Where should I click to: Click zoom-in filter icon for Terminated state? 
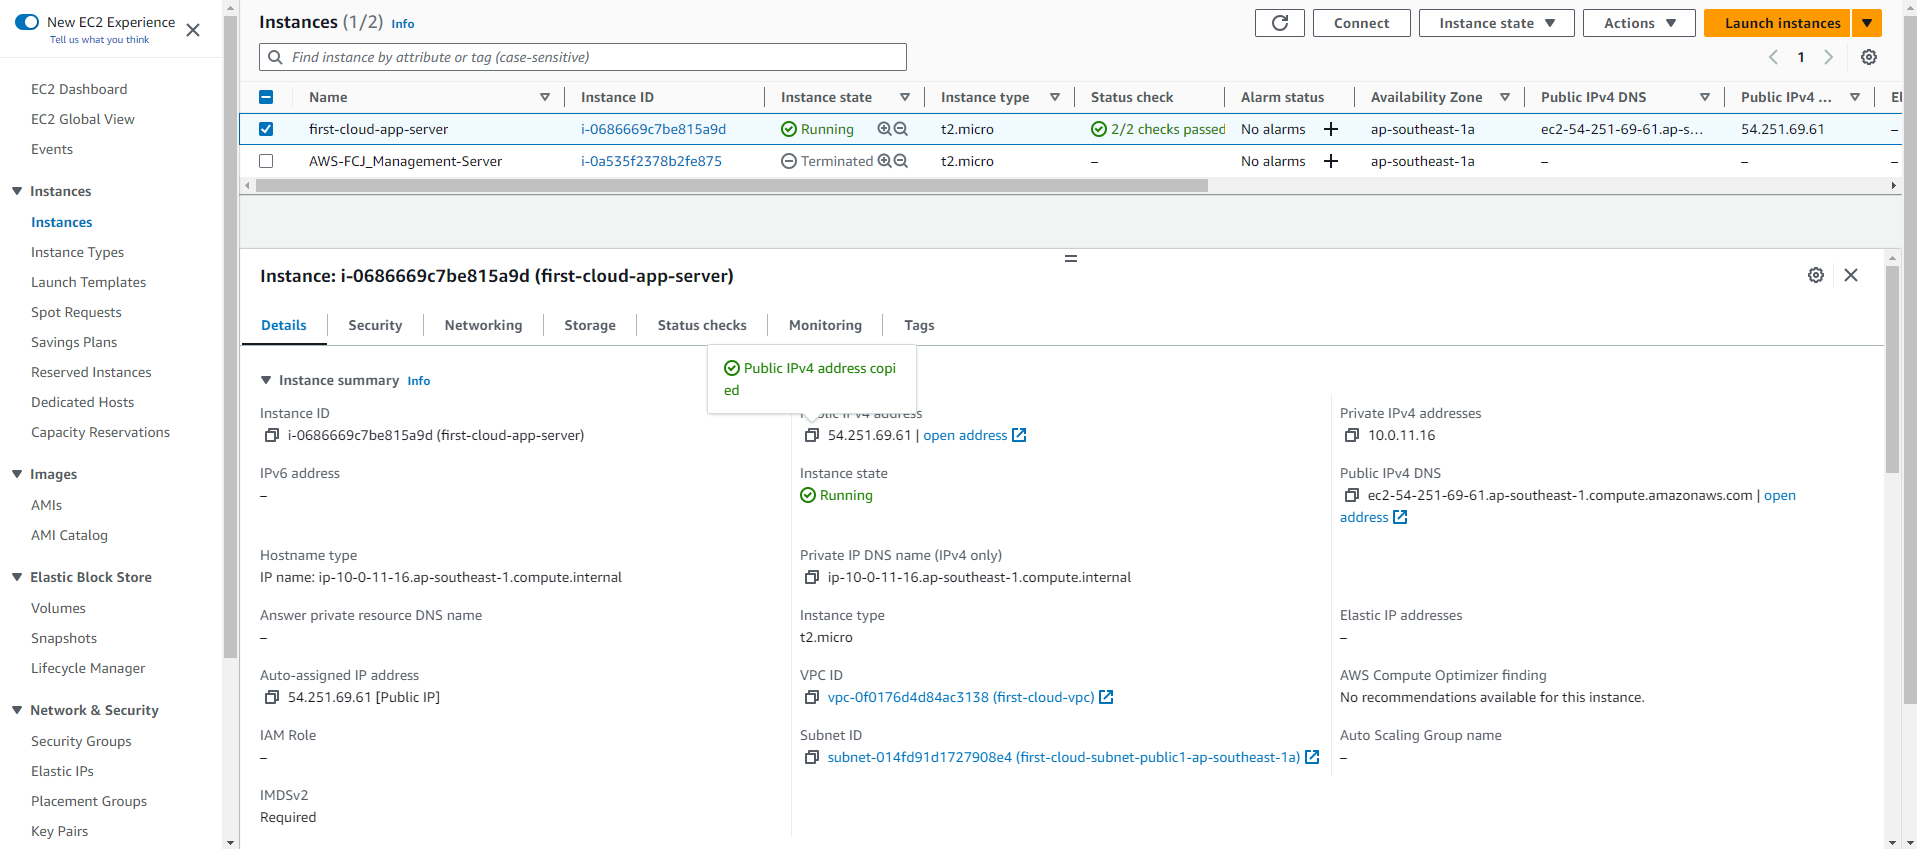[884, 161]
